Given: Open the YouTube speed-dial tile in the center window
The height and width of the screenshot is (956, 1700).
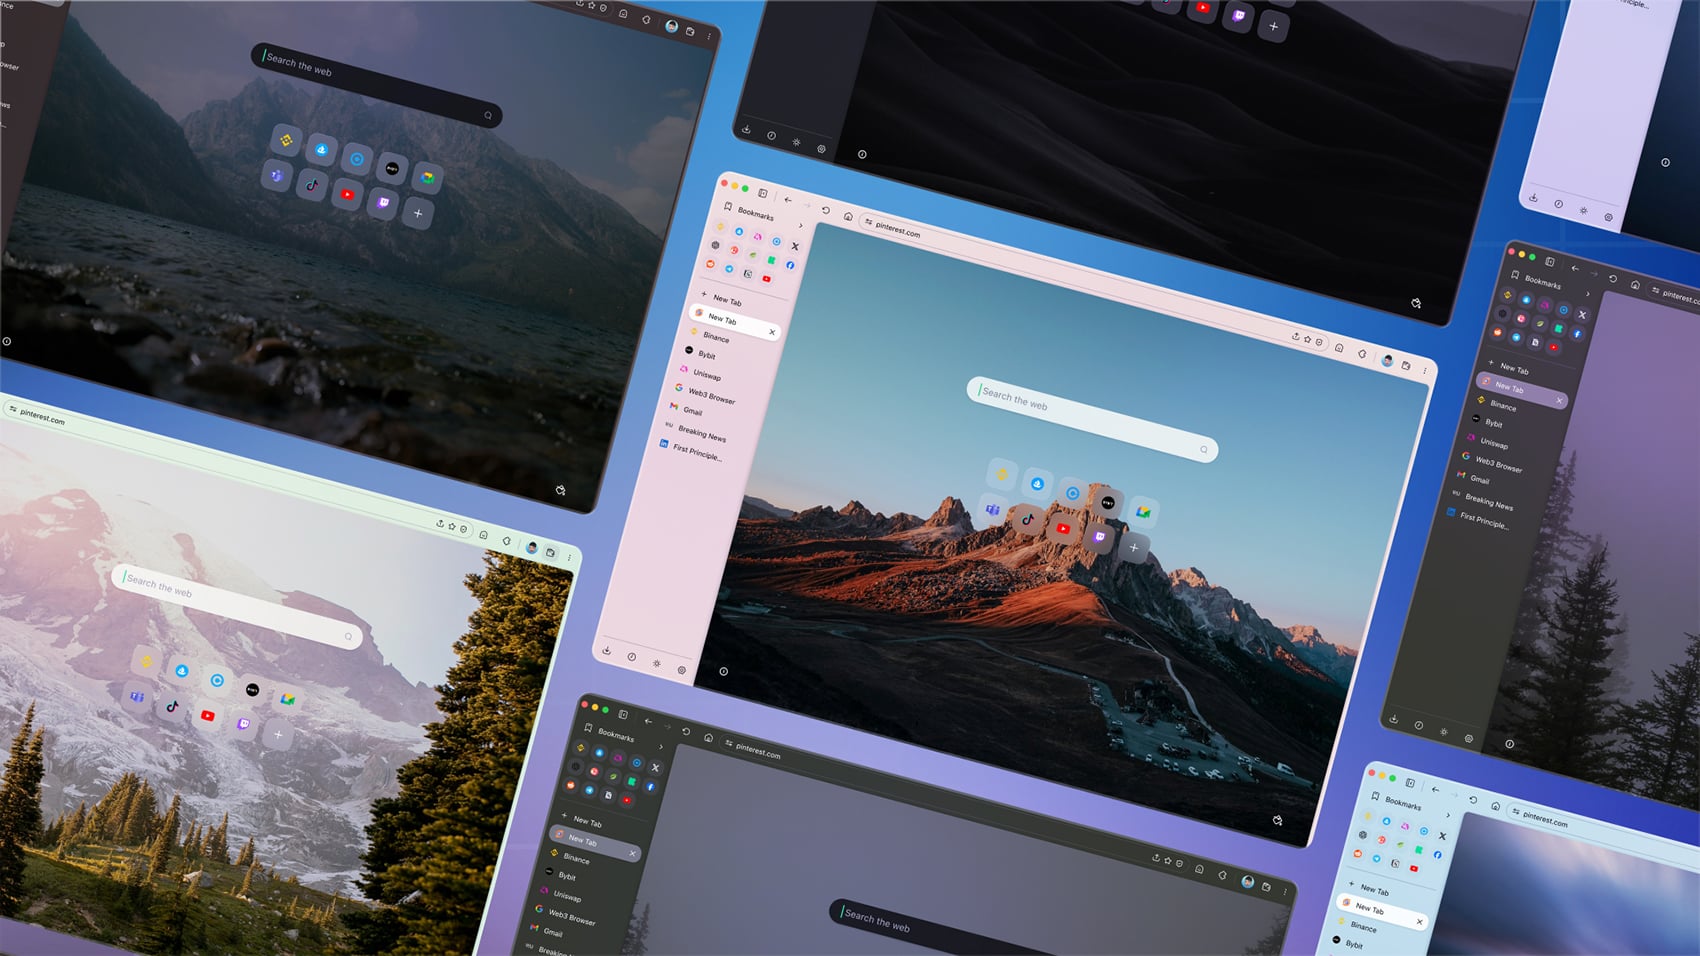Looking at the screenshot, I should [x=1063, y=528].
